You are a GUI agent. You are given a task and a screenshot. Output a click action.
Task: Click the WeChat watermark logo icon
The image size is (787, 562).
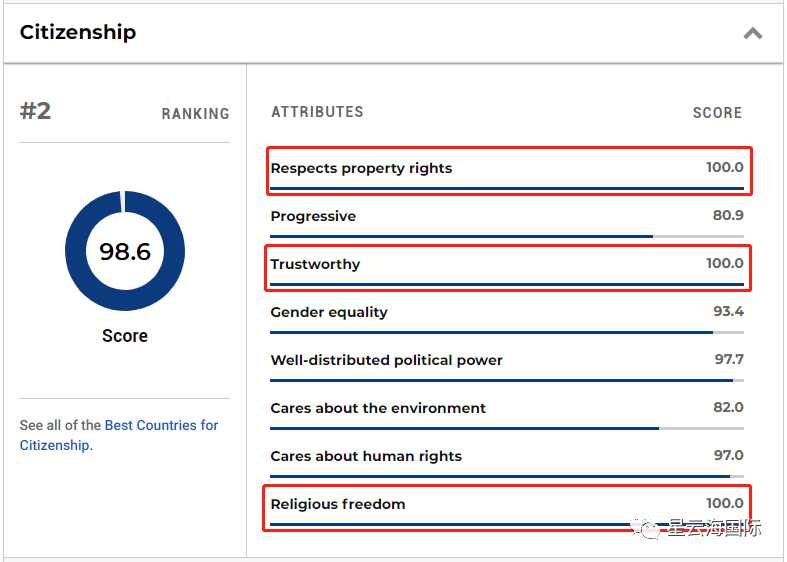[x=653, y=527]
